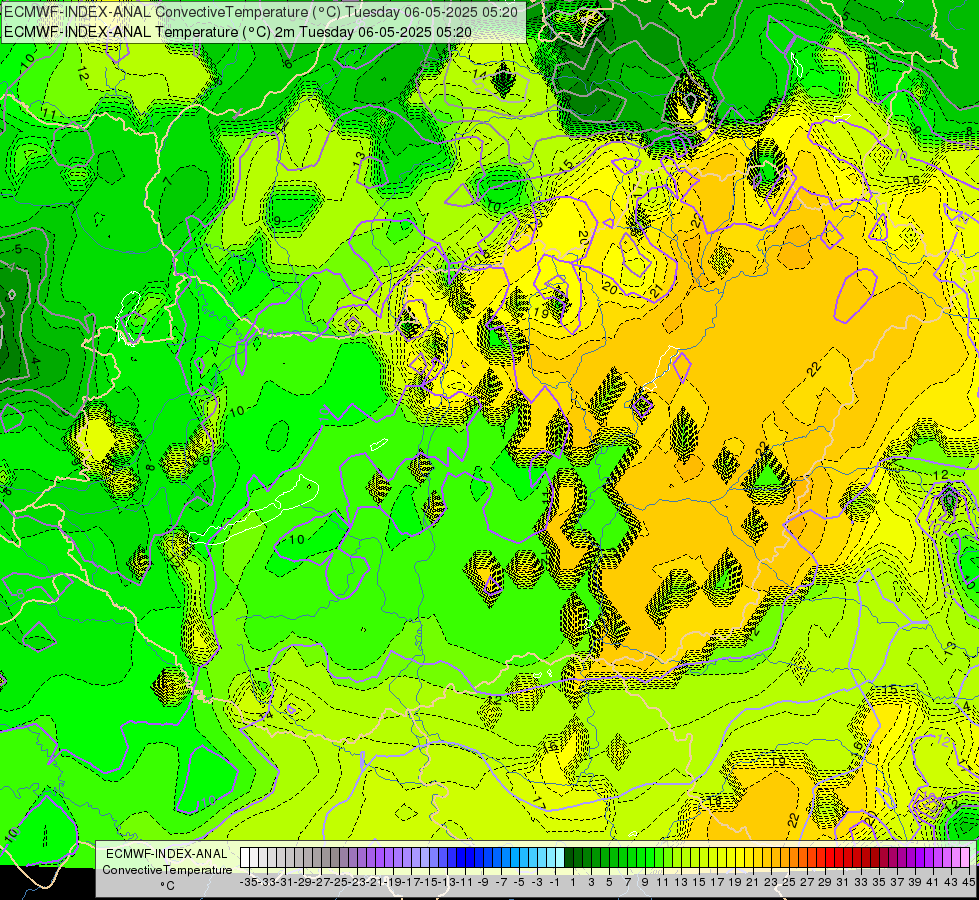
Task: Select the light cyan swatch above legend value -1
Action: (x=551, y=858)
